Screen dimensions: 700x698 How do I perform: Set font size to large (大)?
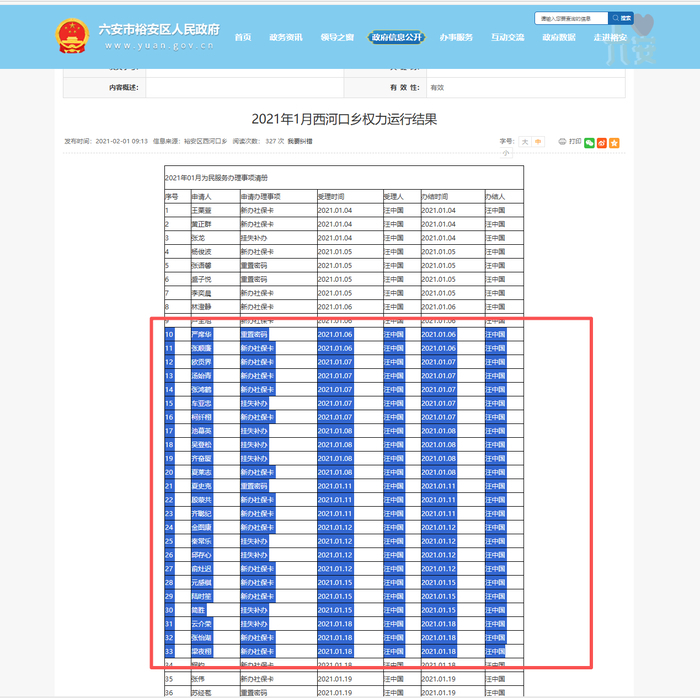(525, 142)
